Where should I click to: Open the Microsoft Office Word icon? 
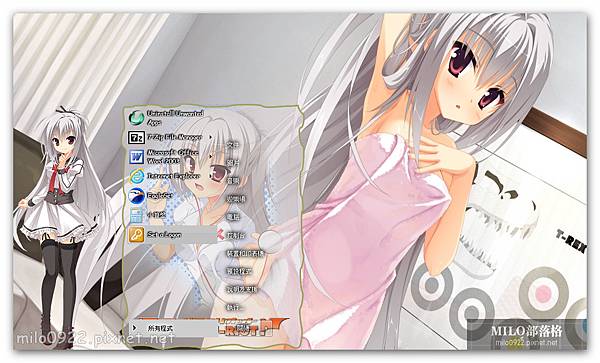pos(136,157)
